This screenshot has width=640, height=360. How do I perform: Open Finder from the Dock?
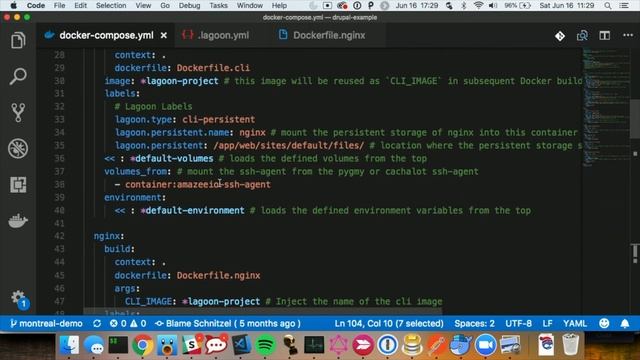70,345
